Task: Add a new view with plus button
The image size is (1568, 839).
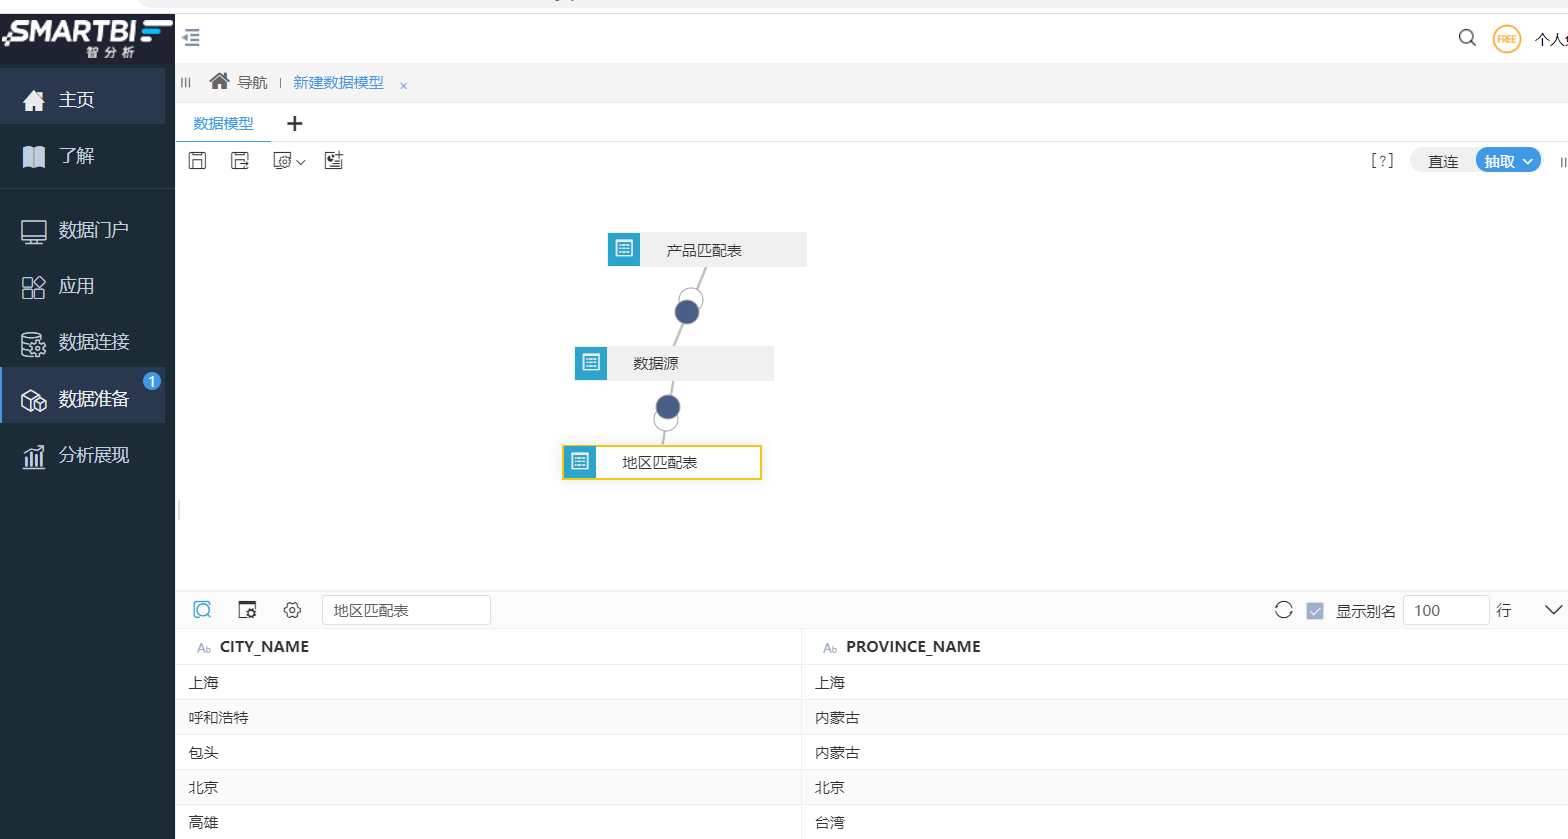Action: (x=295, y=123)
